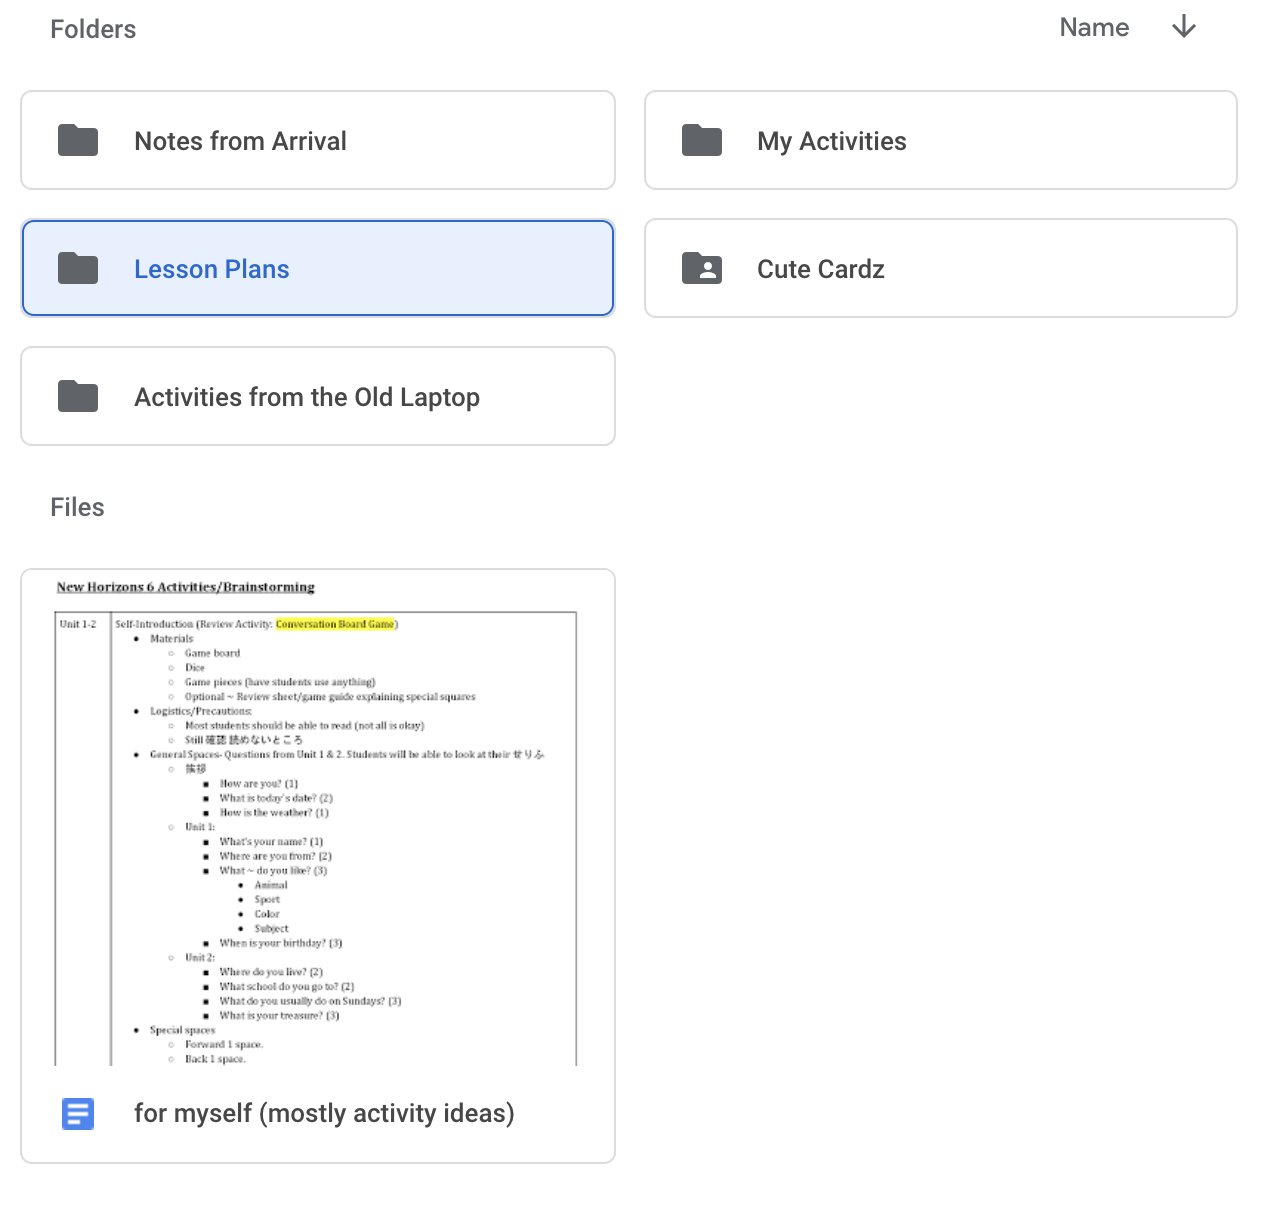The image size is (1262, 1222).
Task: Select Activities from the Old Laptop label
Action: click(307, 397)
